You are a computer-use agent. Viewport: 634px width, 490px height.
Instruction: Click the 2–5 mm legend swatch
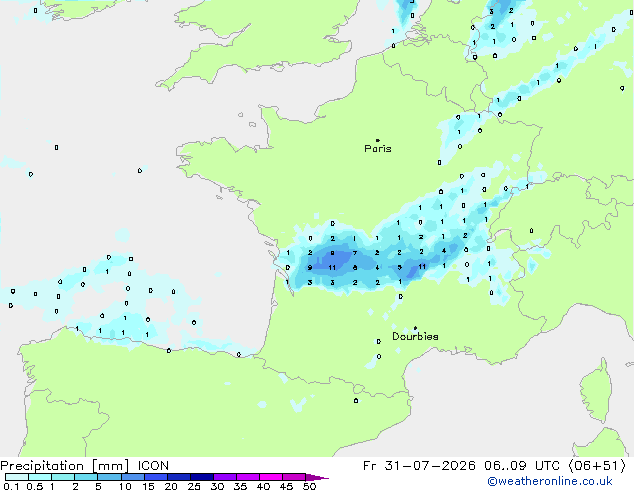[x=86, y=477]
